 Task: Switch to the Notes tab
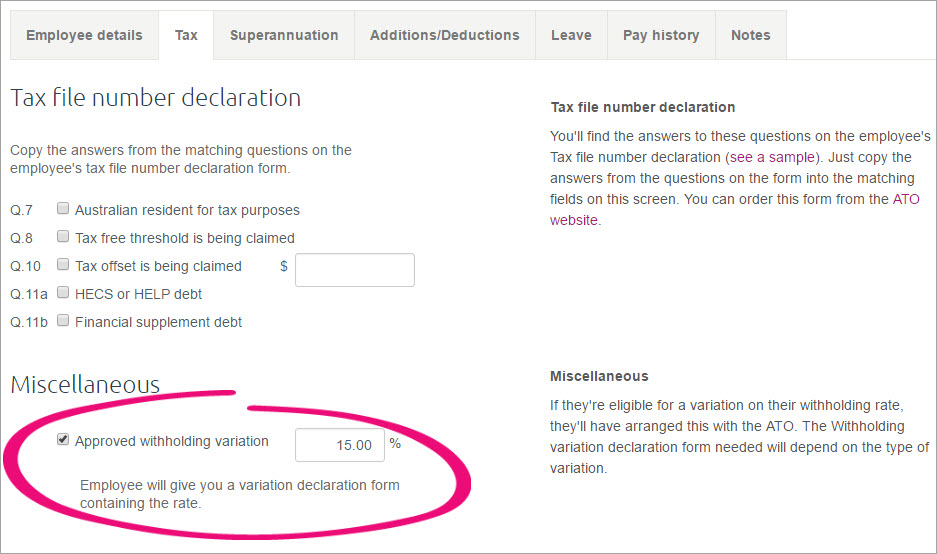750,35
